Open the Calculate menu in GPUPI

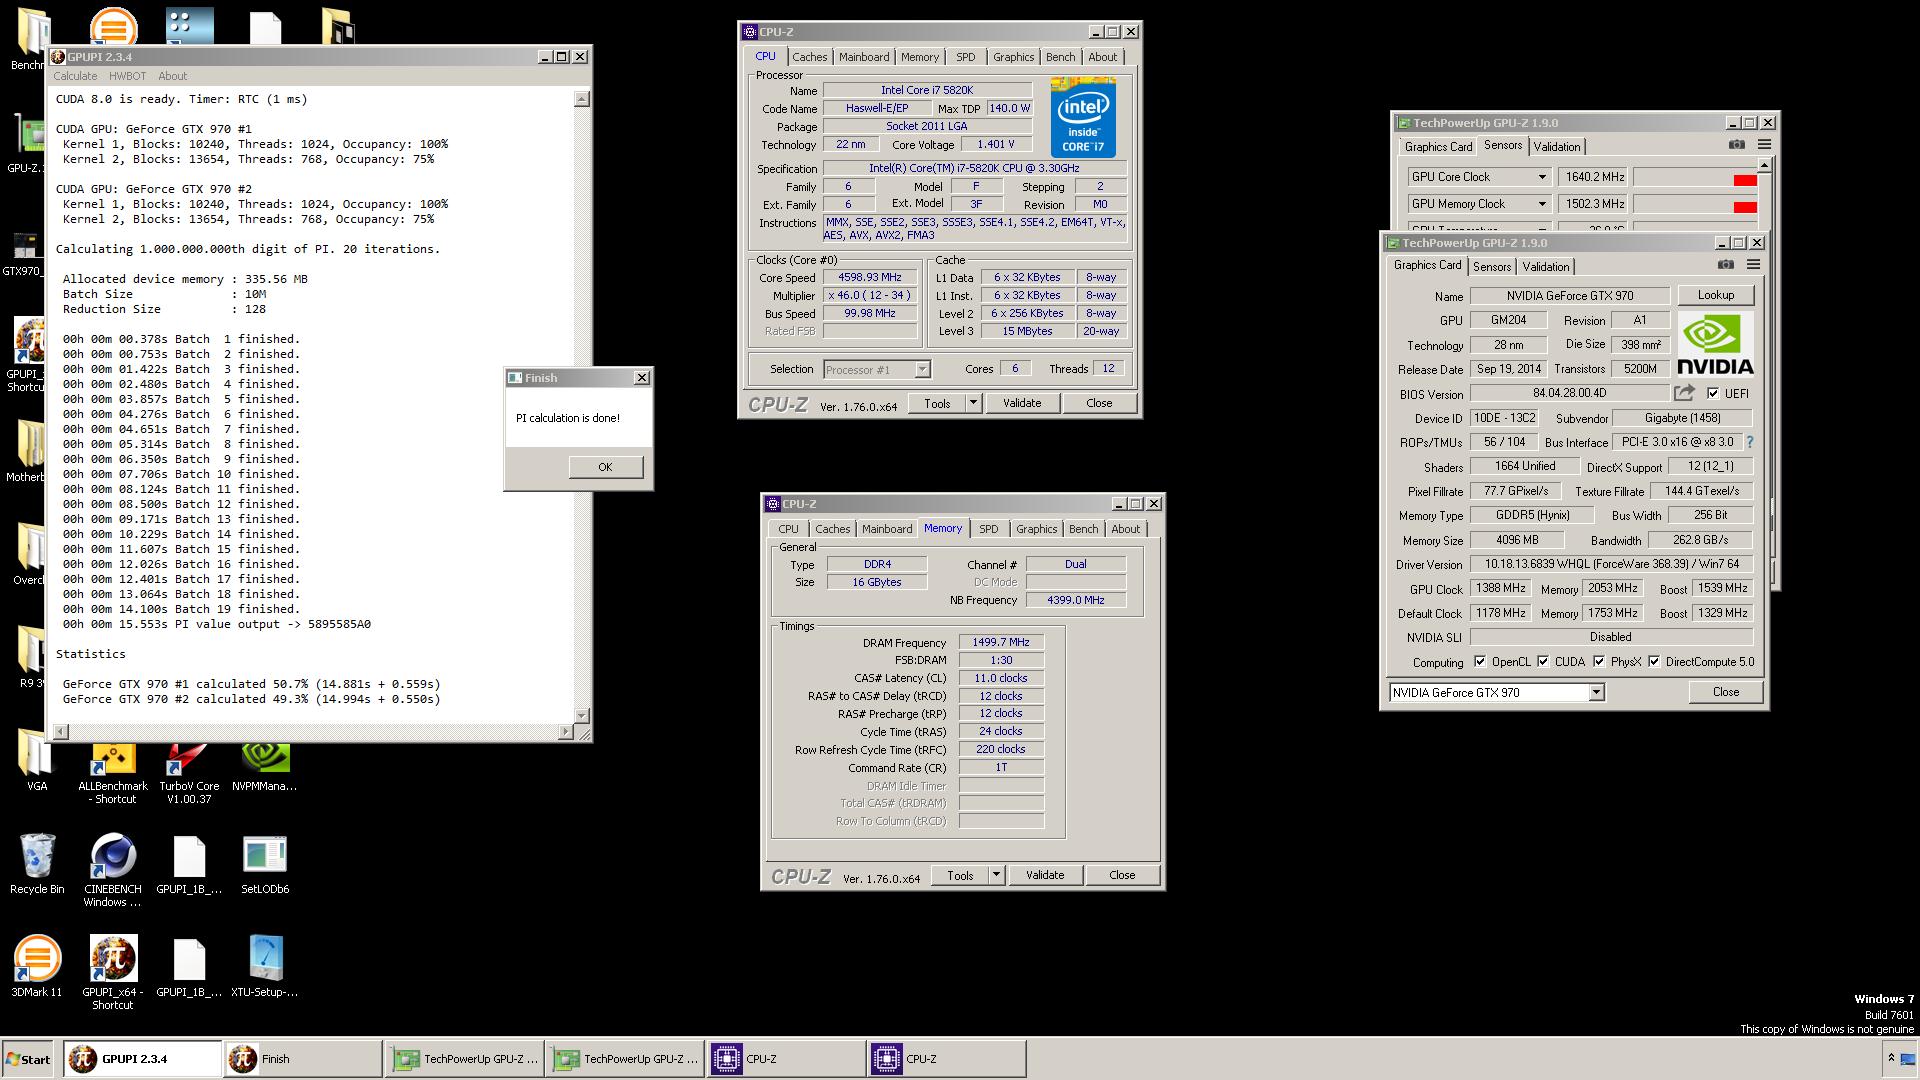coord(75,76)
